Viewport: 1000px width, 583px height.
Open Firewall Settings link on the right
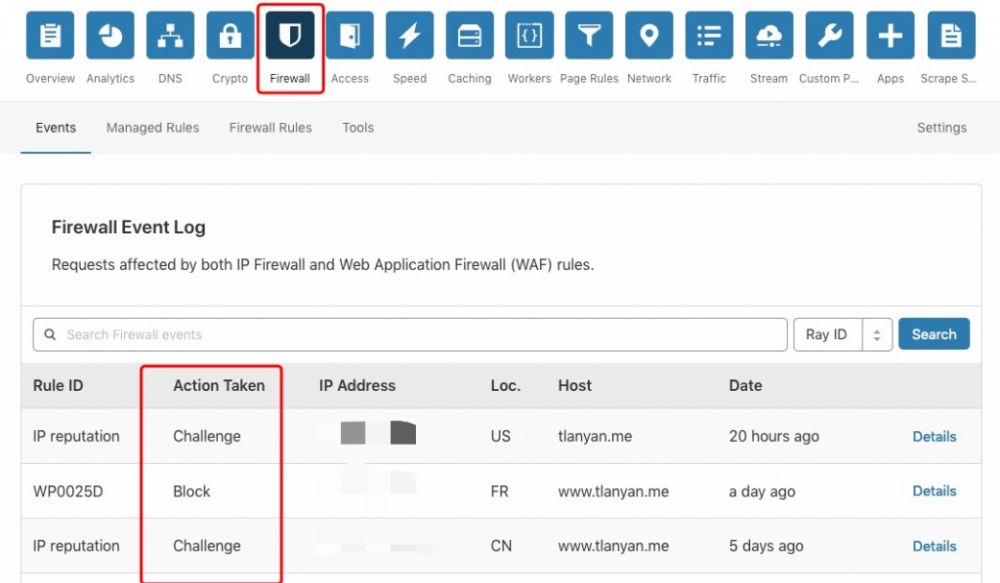[x=941, y=128]
